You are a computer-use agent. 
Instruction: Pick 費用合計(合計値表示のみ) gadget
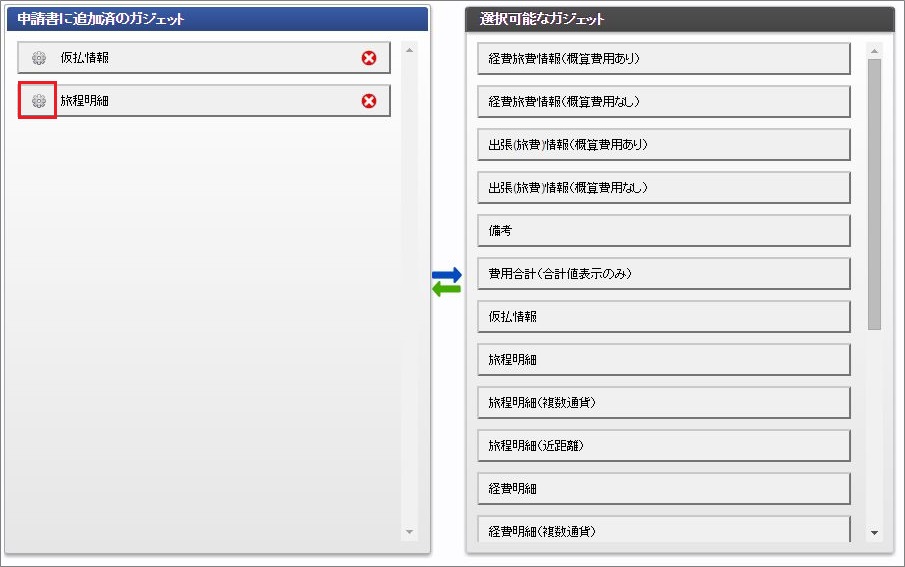(664, 274)
